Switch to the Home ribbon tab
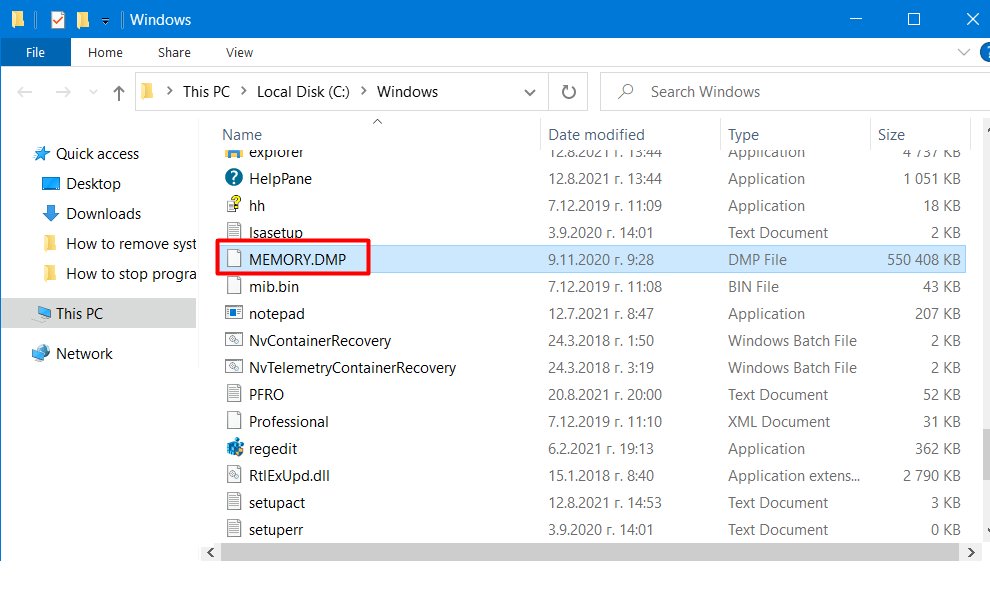The height and width of the screenshot is (592, 990). pyautogui.click(x=105, y=52)
